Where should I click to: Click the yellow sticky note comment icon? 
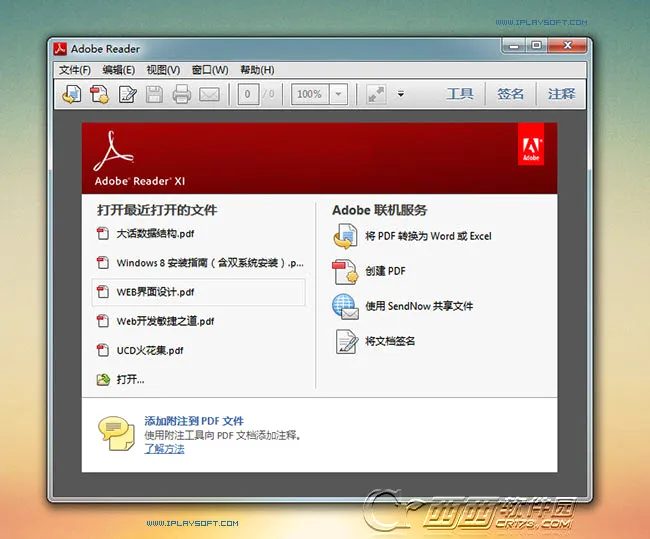(116, 433)
